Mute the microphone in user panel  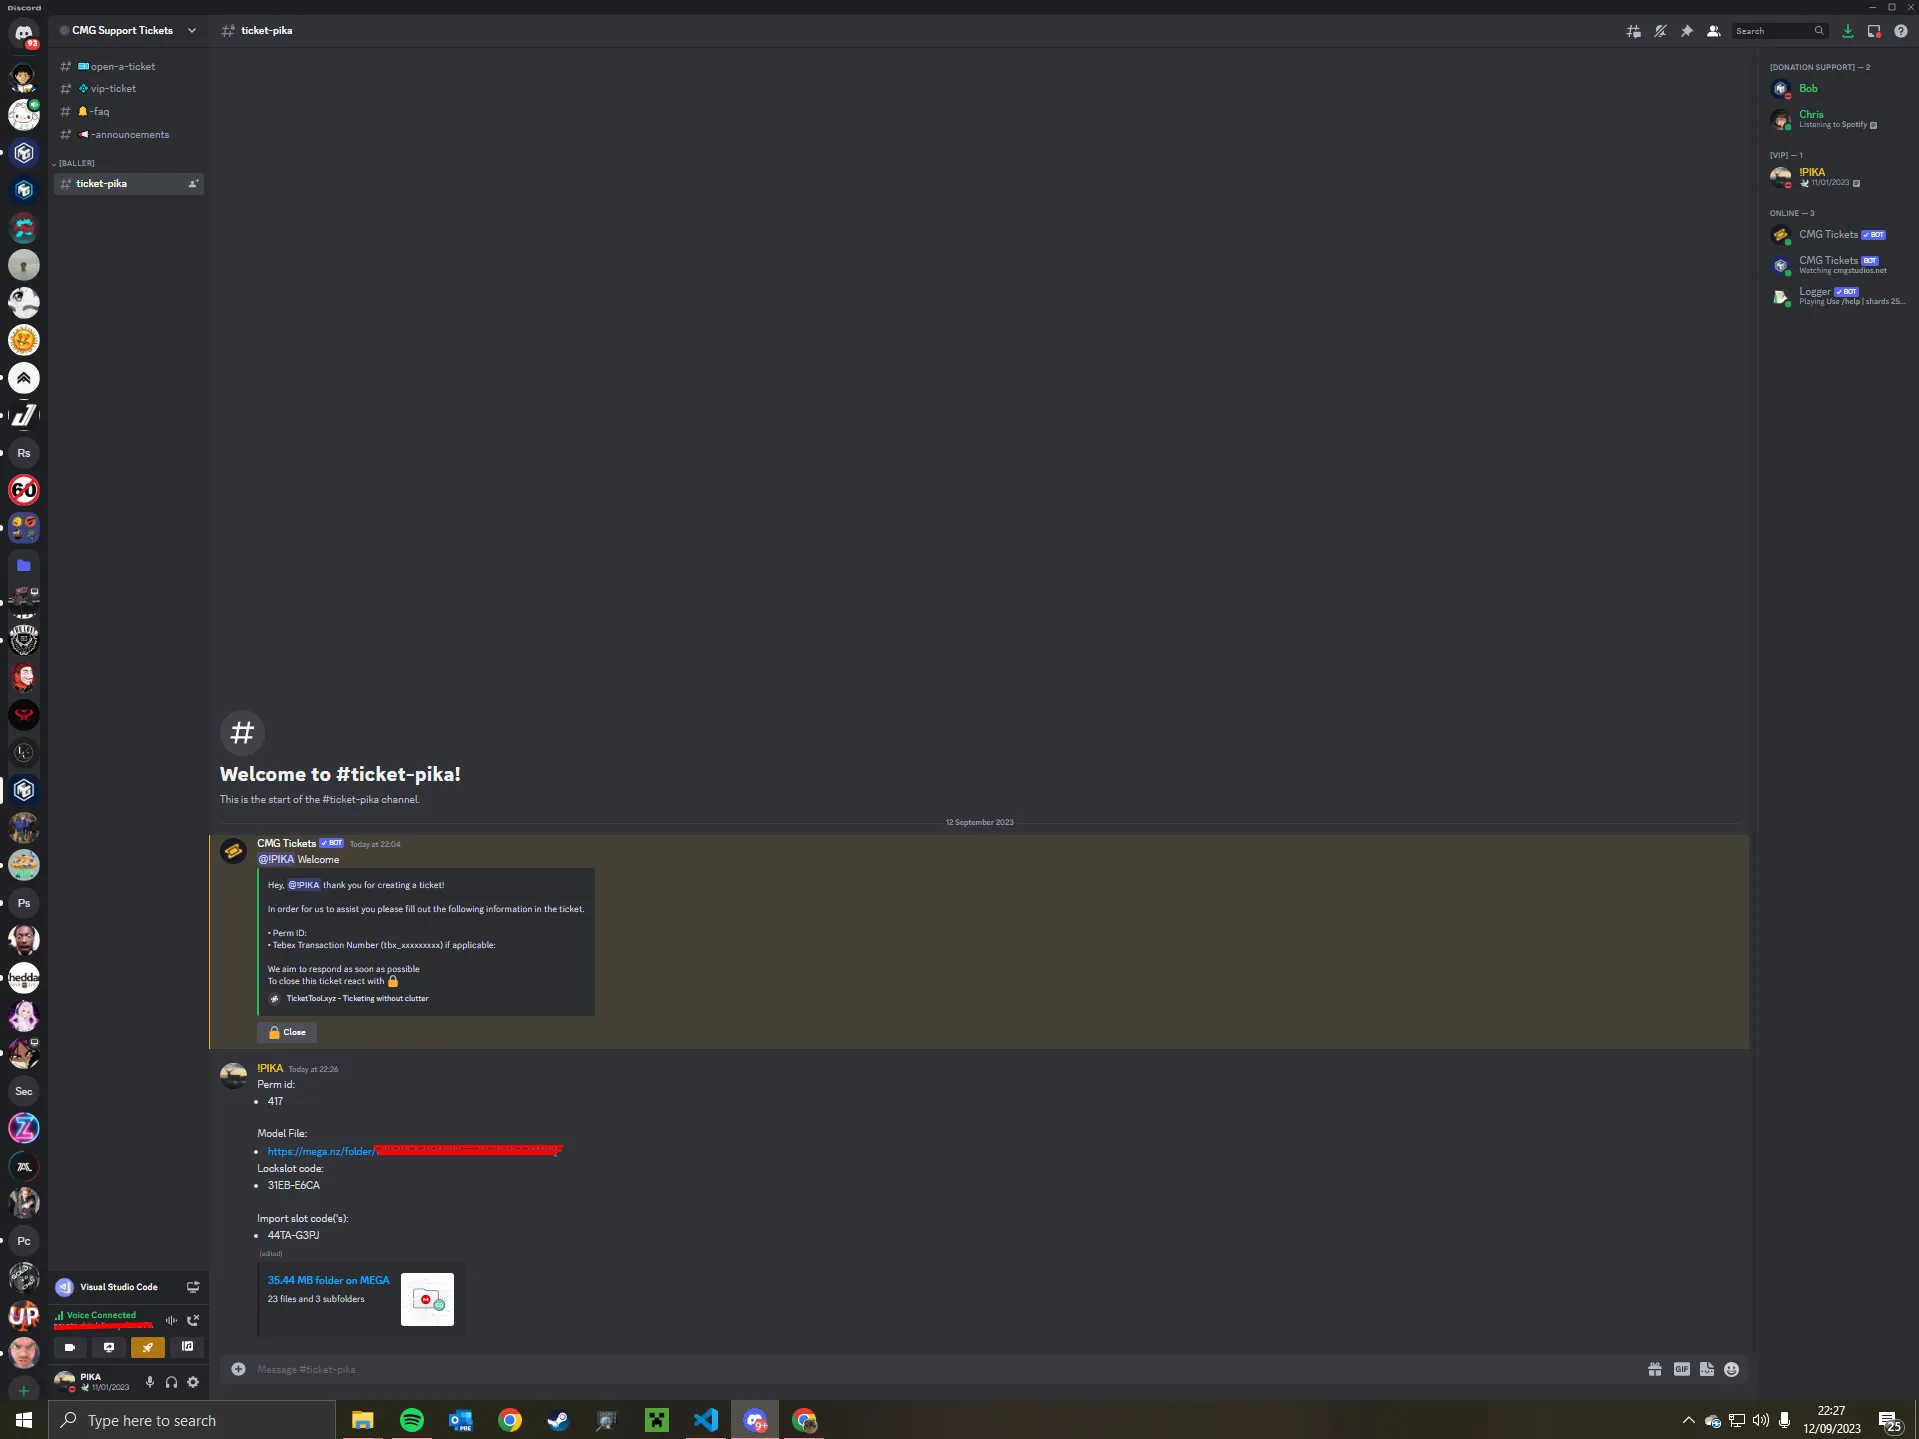(150, 1382)
